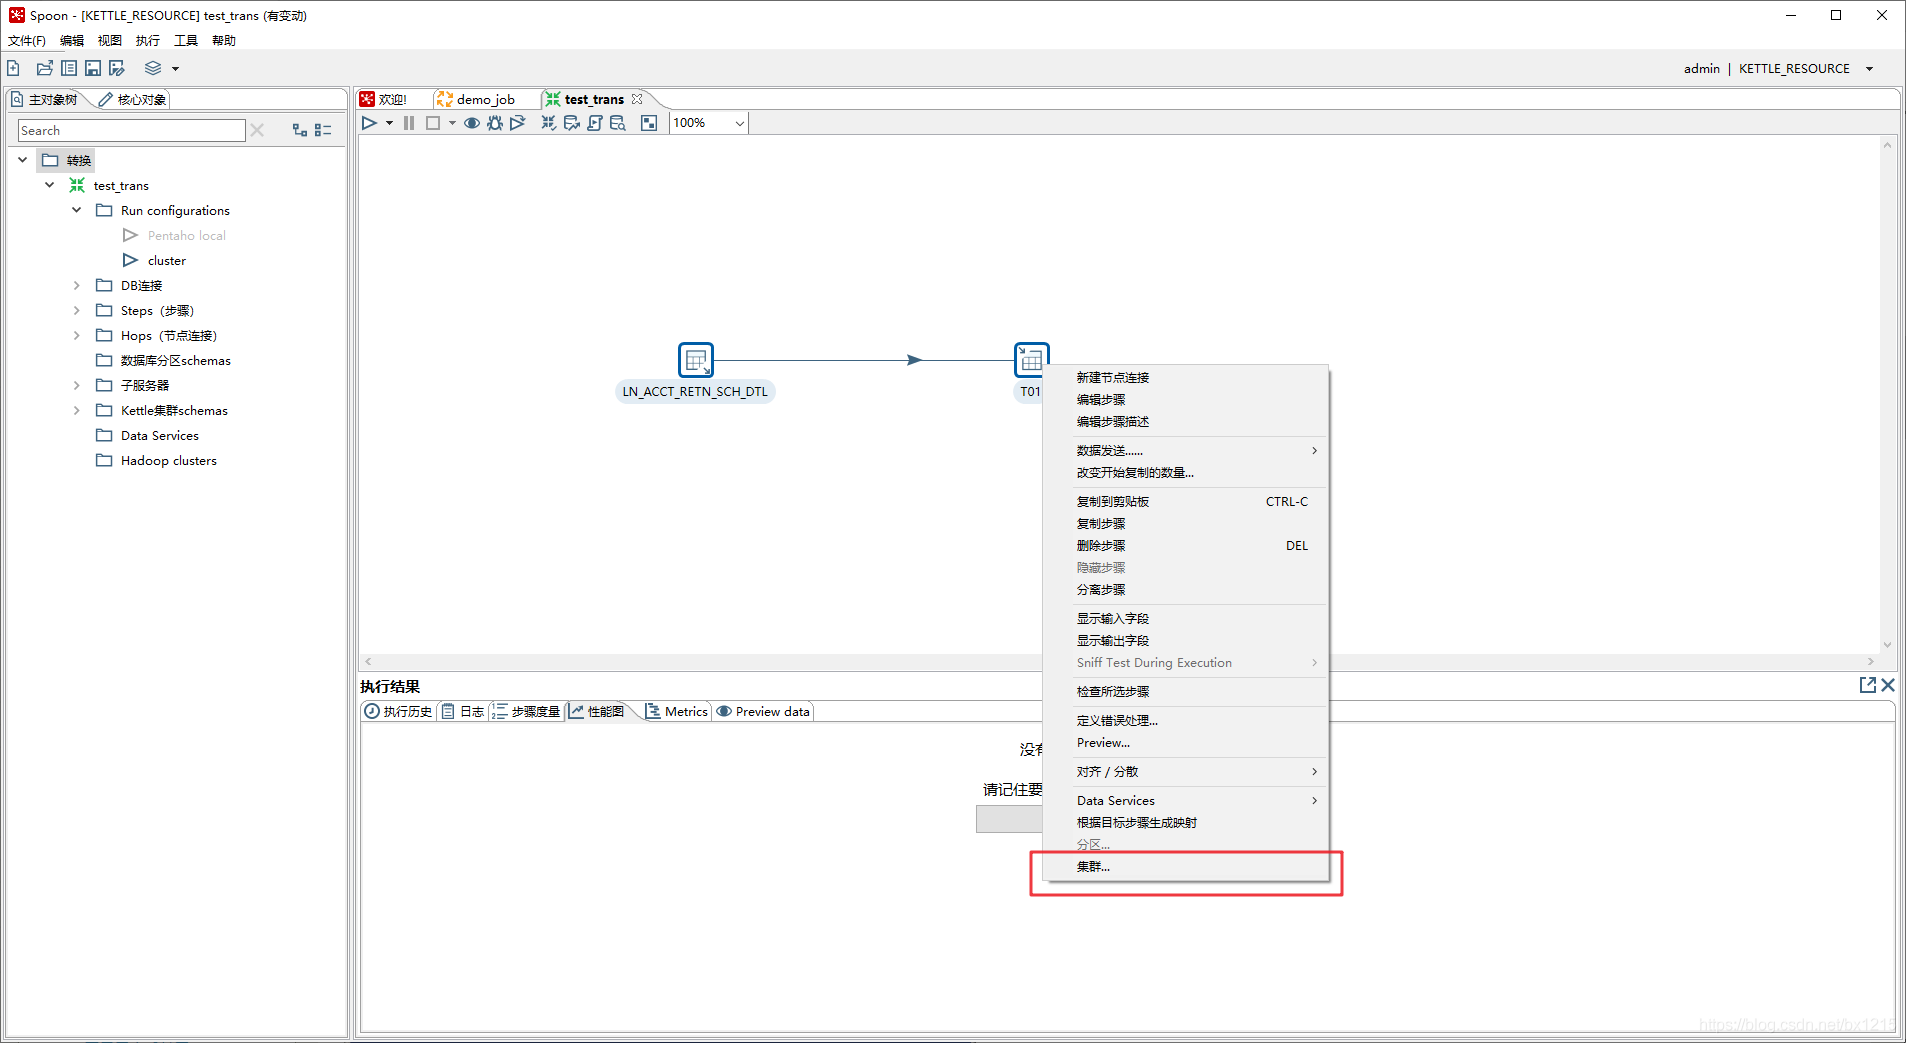Pause the running transformation
Image resolution: width=1906 pixels, height=1043 pixels.
[409, 123]
